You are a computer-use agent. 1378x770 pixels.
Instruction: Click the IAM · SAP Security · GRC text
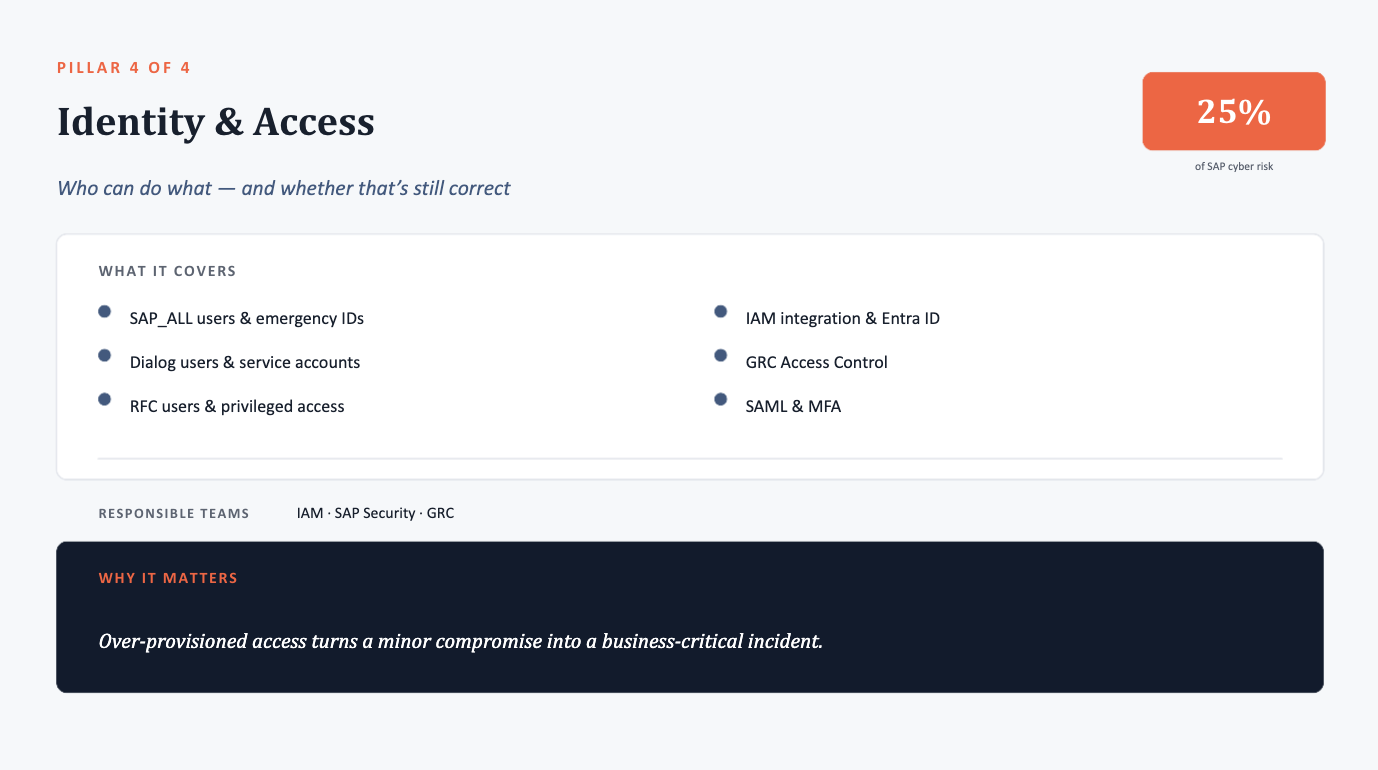375,513
